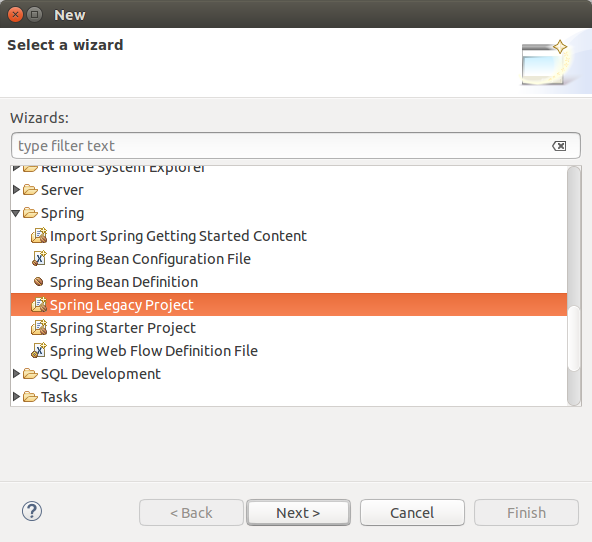Select Spring Bean Configuration File wizard
This screenshot has height=542, width=592.
[150, 259]
